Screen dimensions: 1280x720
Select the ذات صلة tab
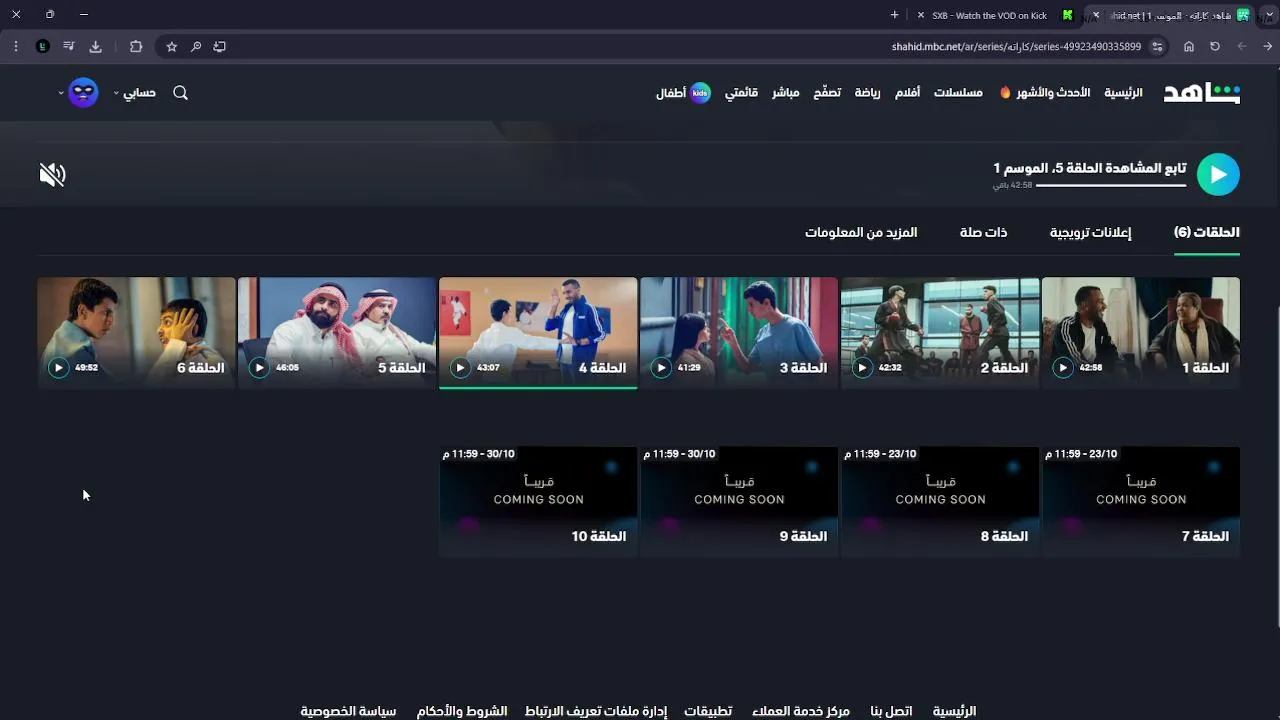(x=983, y=232)
